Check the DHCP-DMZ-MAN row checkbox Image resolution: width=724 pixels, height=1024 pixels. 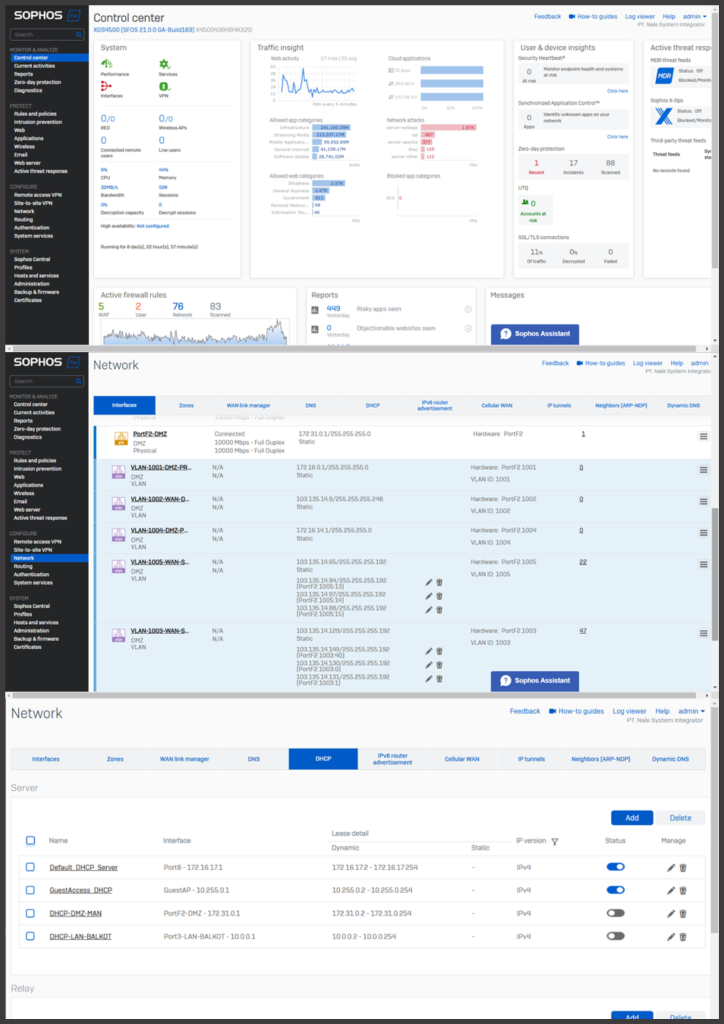[30, 913]
